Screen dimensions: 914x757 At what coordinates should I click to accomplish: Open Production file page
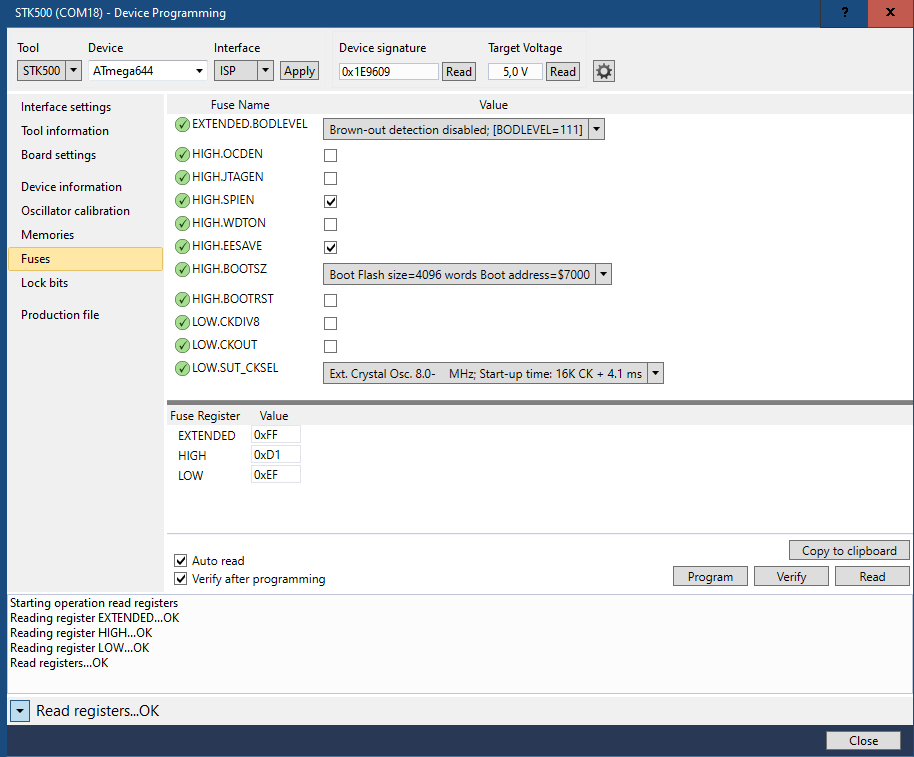pyautogui.click(x=60, y=315)
